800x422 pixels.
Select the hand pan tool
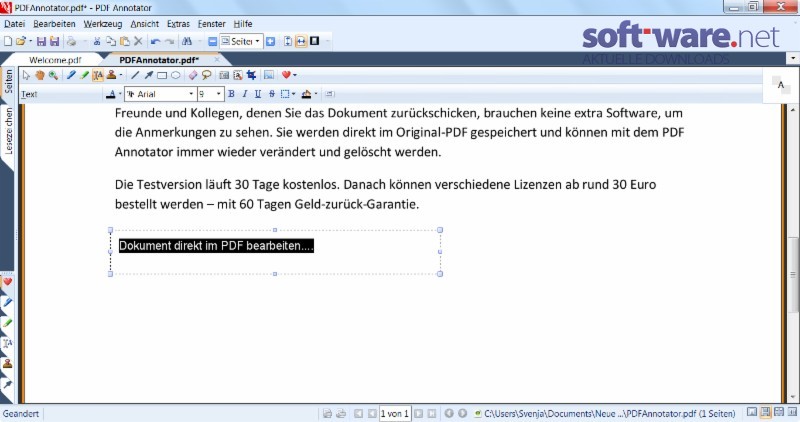[40, 76]
